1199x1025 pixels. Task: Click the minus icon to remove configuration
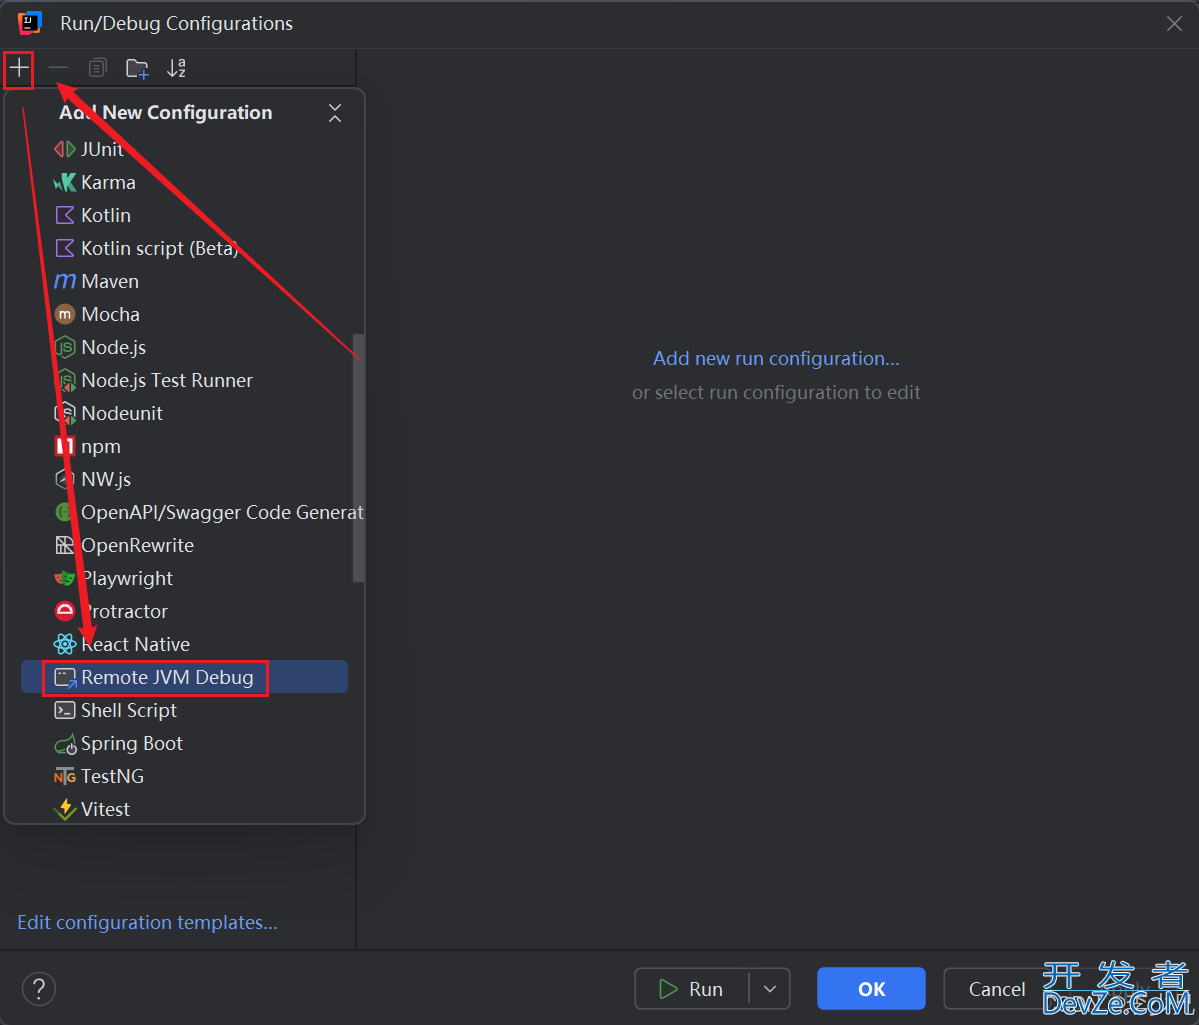(x=57, y=69)
